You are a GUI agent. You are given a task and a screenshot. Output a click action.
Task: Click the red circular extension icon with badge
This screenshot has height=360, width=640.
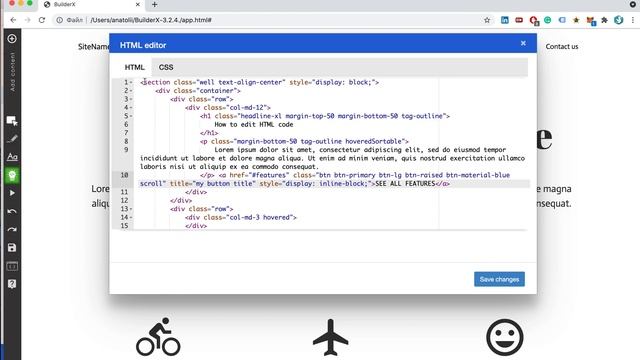[533, 20]
